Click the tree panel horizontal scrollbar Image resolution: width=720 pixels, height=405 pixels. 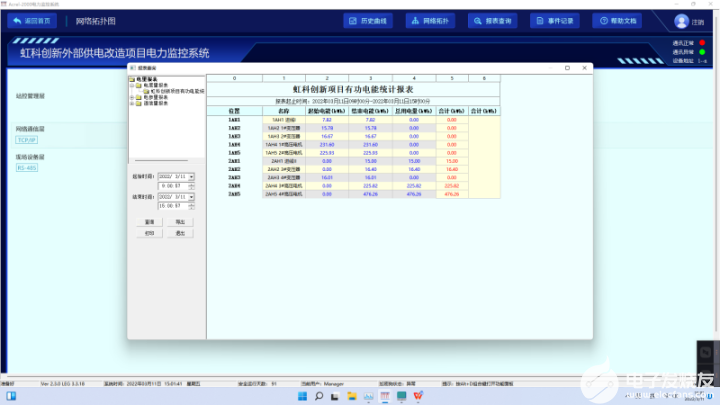[161, 161]
